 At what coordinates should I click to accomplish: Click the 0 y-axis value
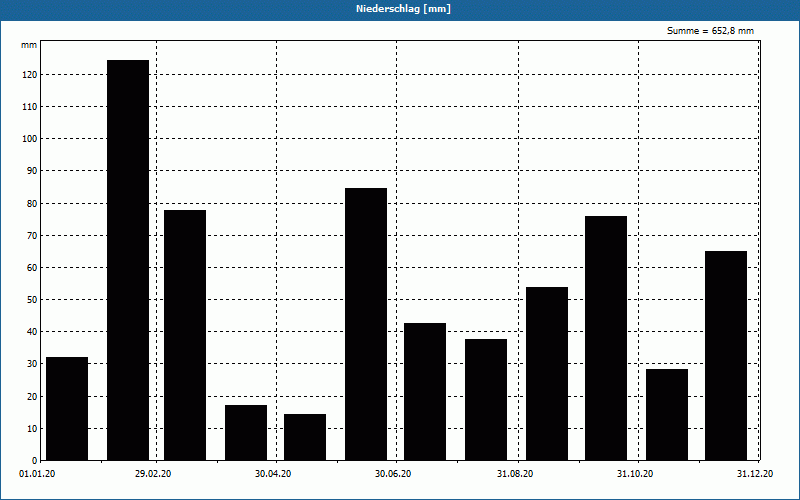35,461
